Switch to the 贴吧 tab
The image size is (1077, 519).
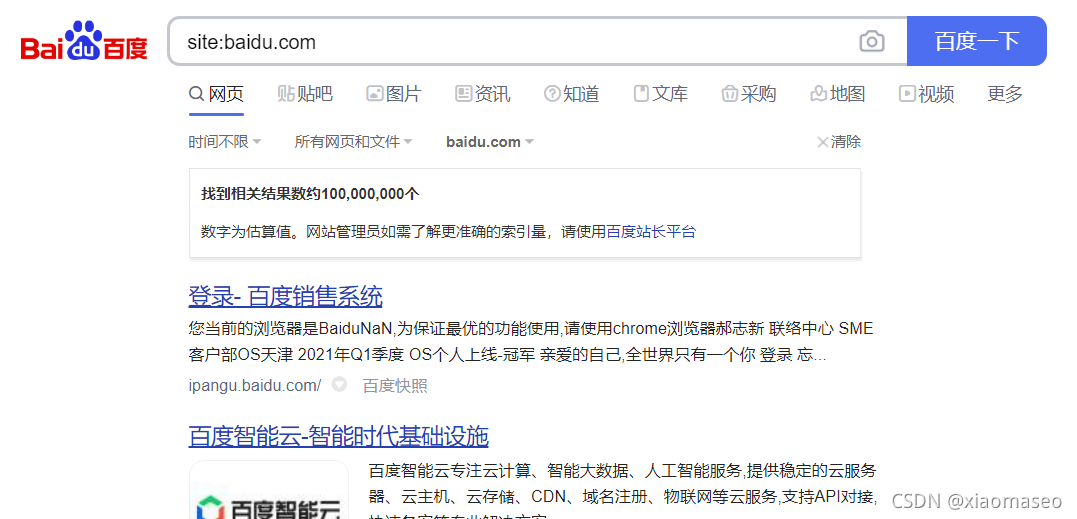305,94
